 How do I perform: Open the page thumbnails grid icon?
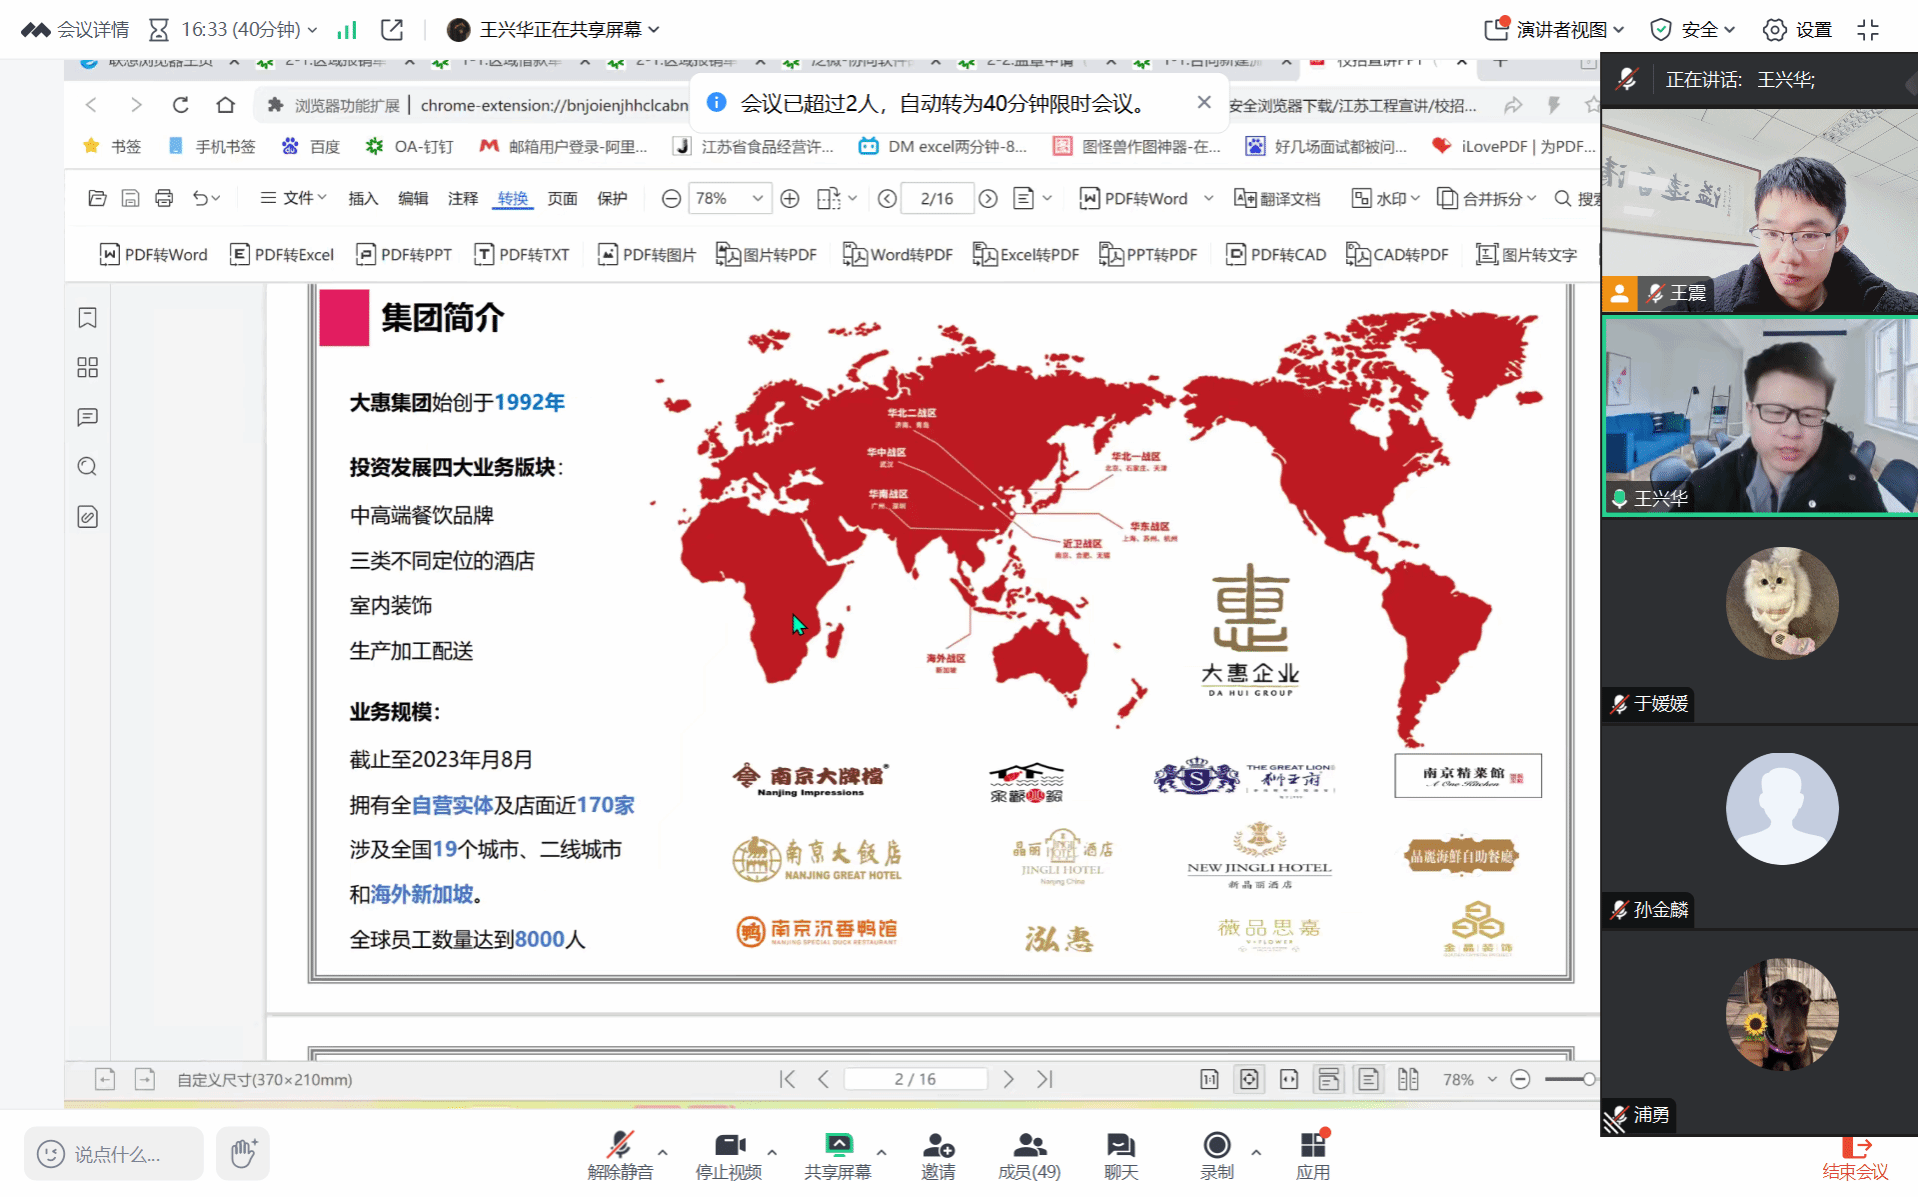pyautogui.click(x=87, y=368)
